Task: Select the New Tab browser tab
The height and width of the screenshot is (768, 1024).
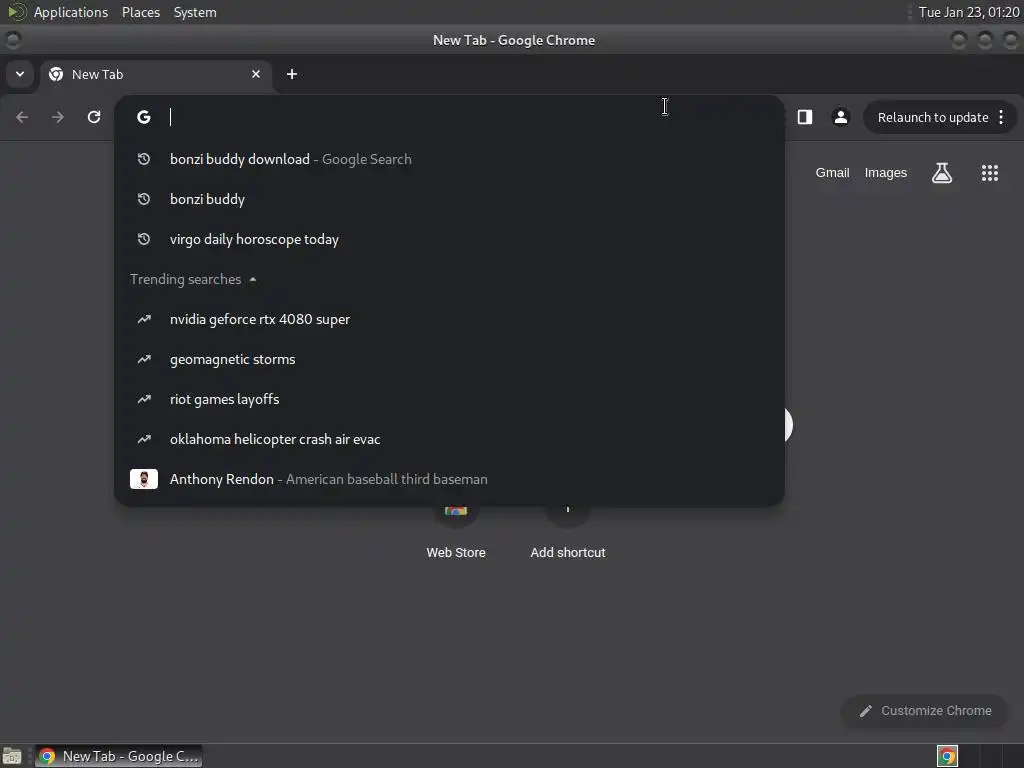Action: tap(155, 74)
